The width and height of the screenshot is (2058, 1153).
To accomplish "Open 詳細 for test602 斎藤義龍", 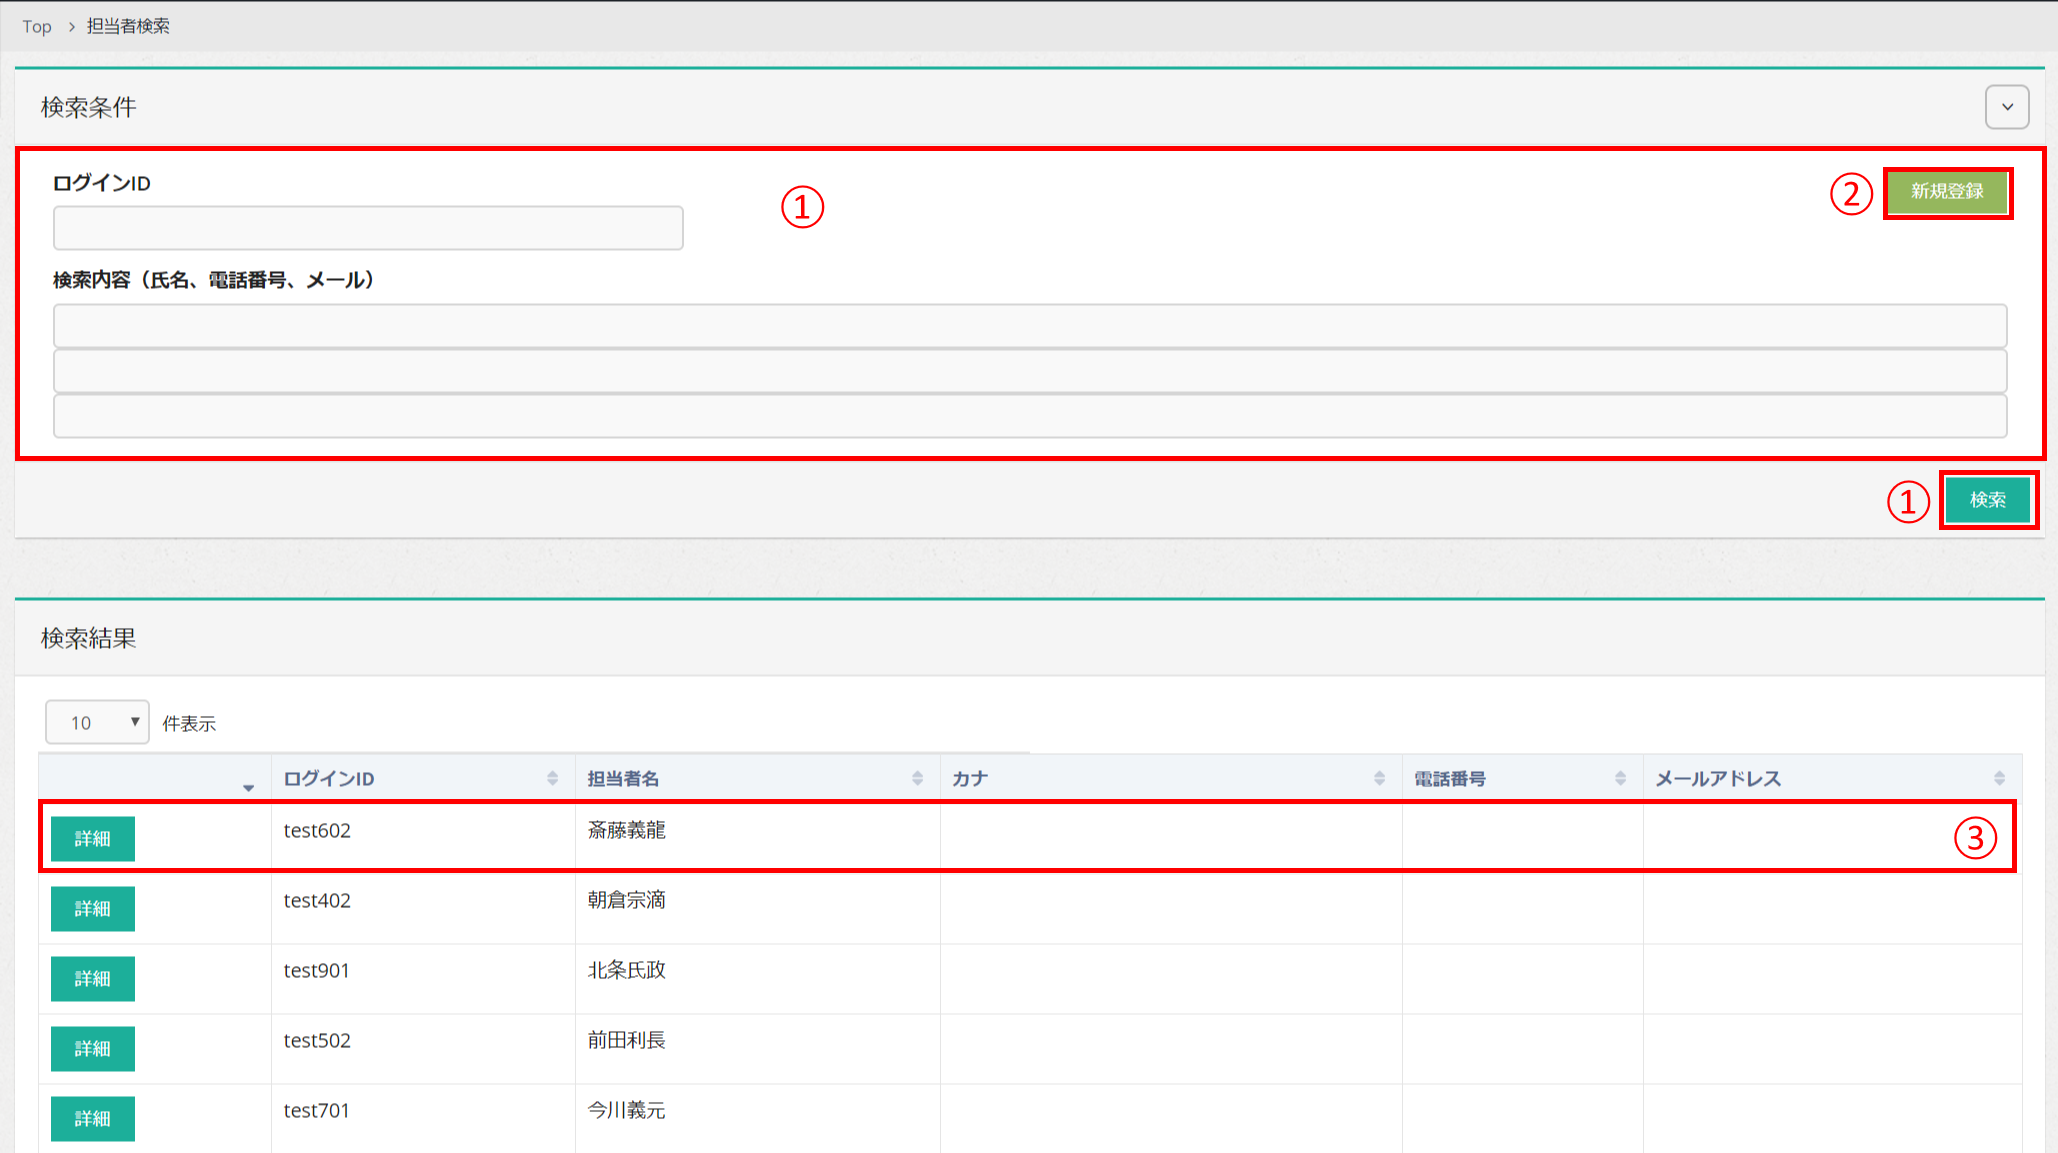I will (93, 839).
